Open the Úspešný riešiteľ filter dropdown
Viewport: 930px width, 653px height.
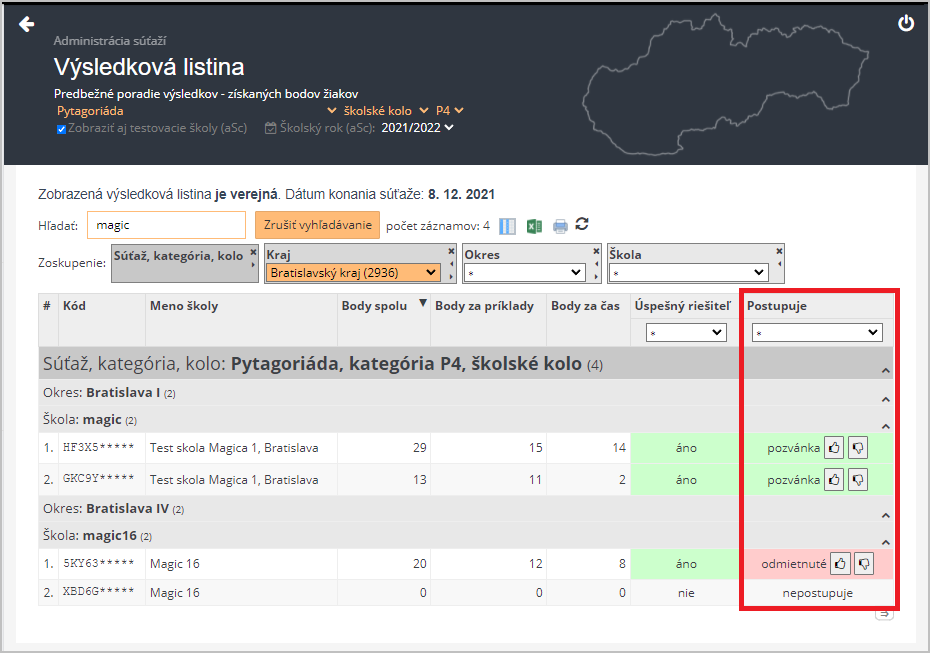[x=686, y=333]
